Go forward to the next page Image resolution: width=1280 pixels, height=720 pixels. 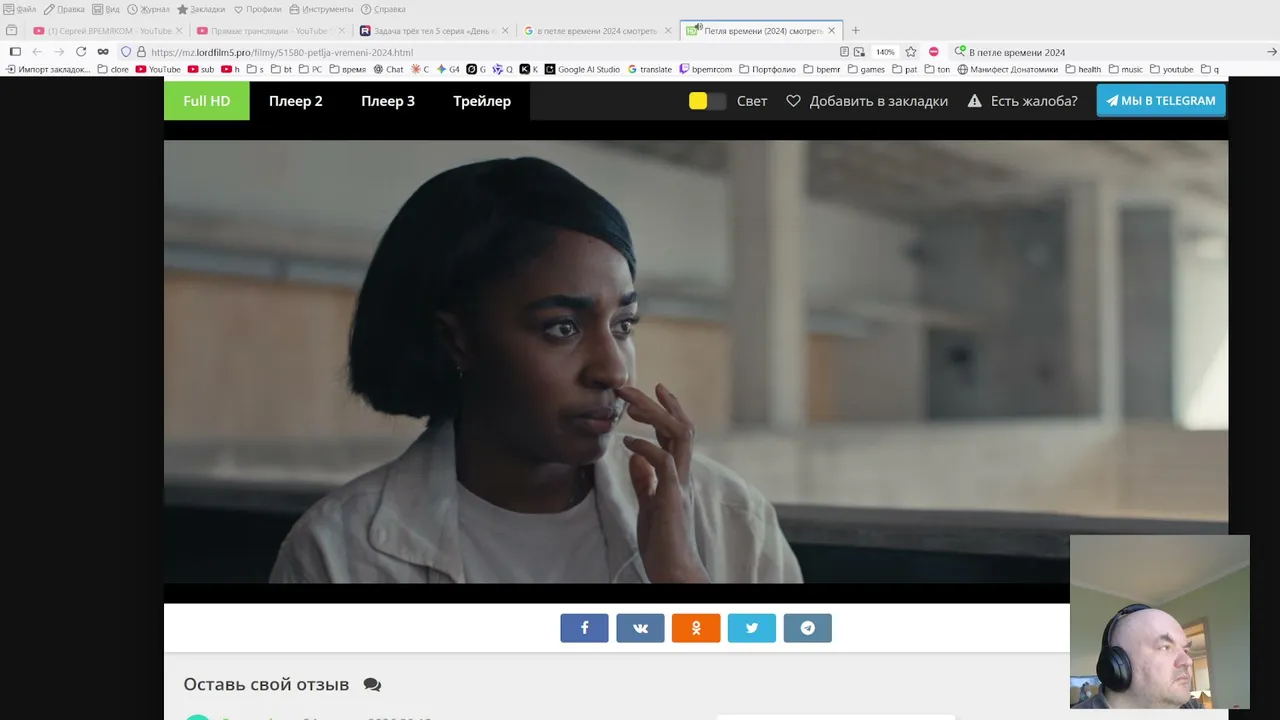[x=59, y=52]
